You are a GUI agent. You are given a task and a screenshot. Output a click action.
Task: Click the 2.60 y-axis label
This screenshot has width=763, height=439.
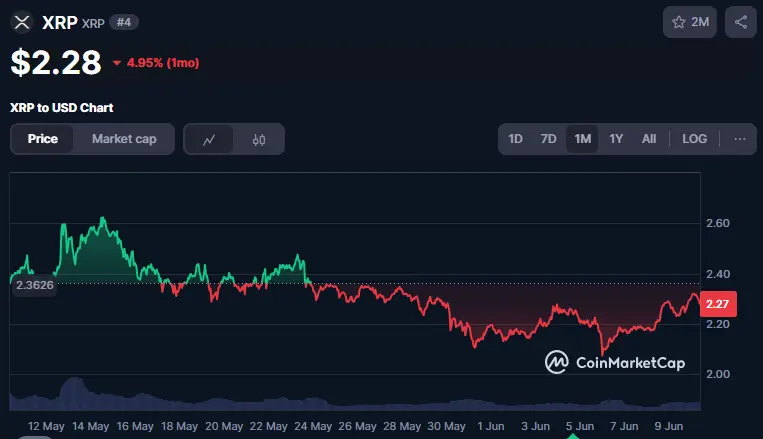click(718, 223)
